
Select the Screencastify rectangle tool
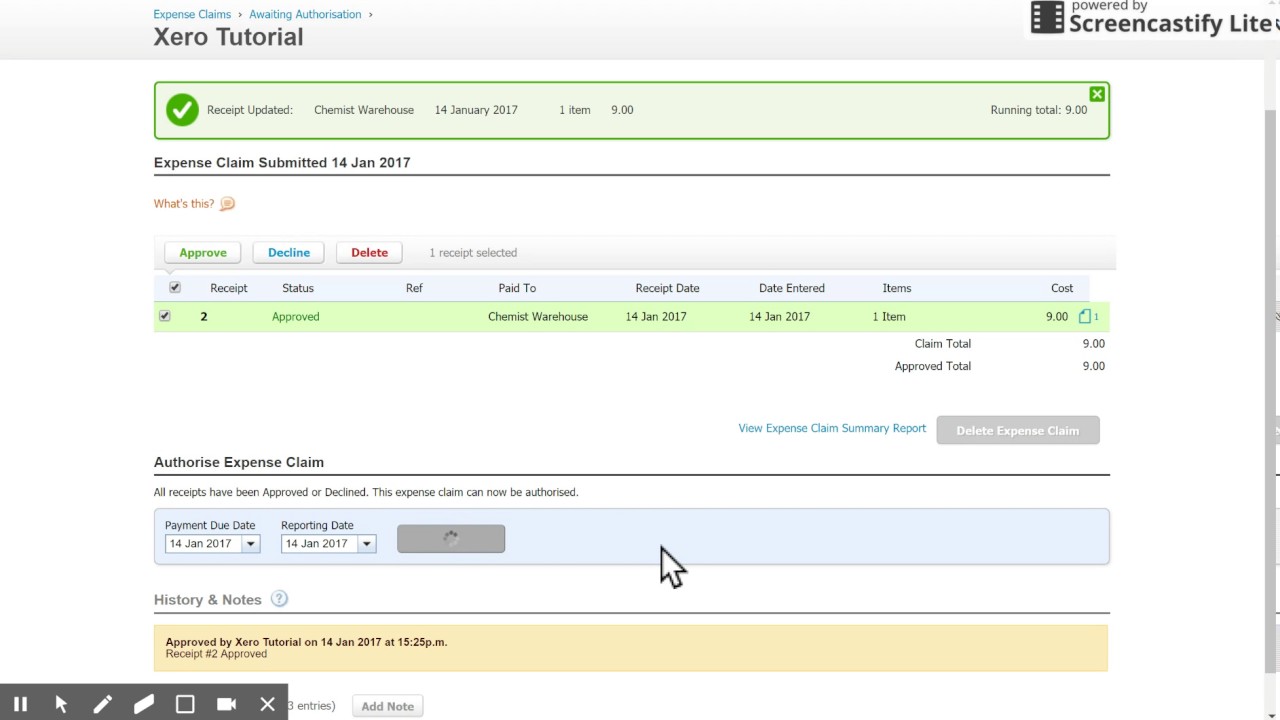185,704
